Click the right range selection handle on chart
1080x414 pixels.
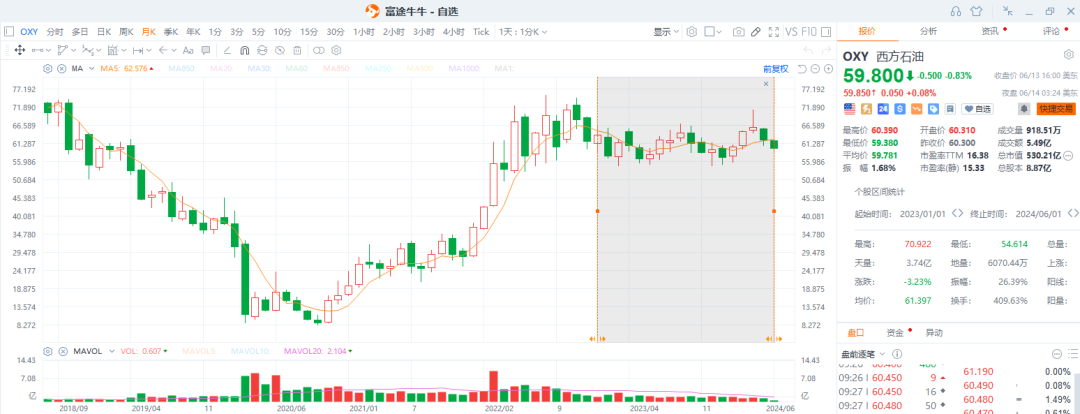click(x=774, y=211)
